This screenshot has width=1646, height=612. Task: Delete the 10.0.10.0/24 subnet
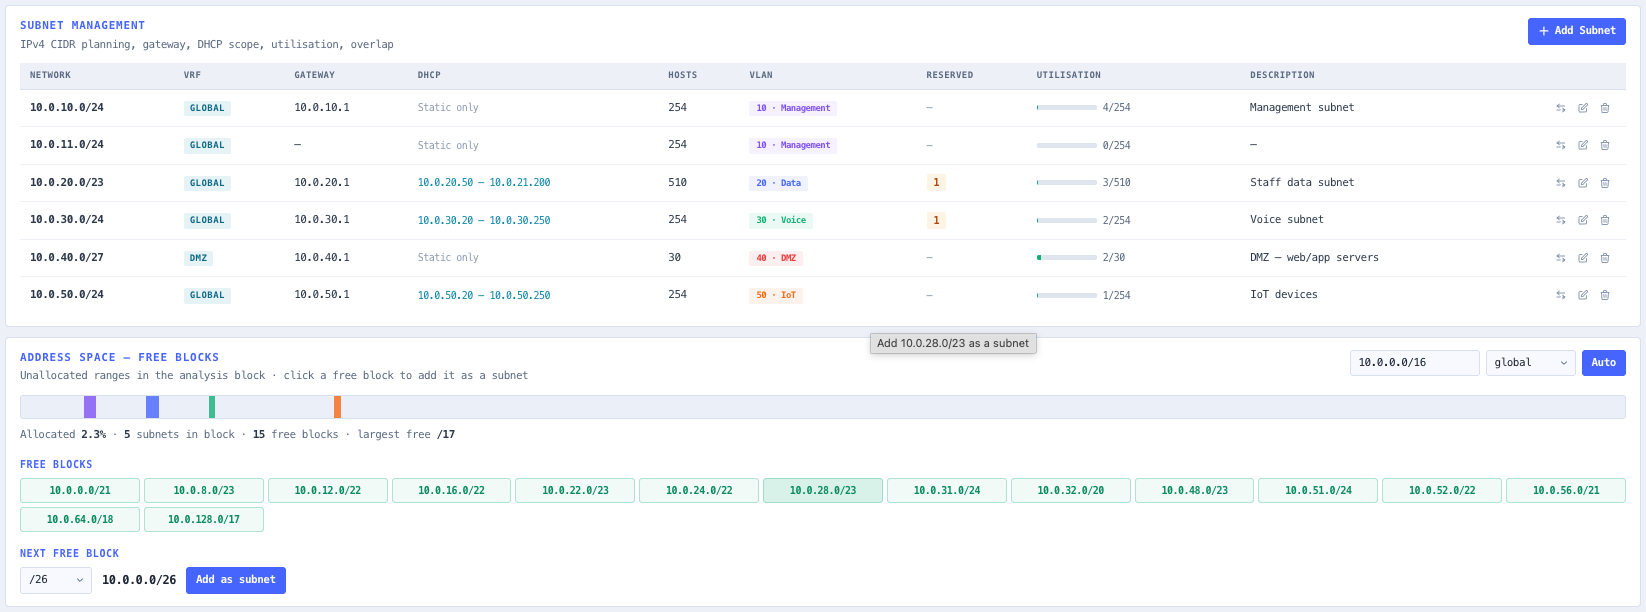[x=1605, y=108]
